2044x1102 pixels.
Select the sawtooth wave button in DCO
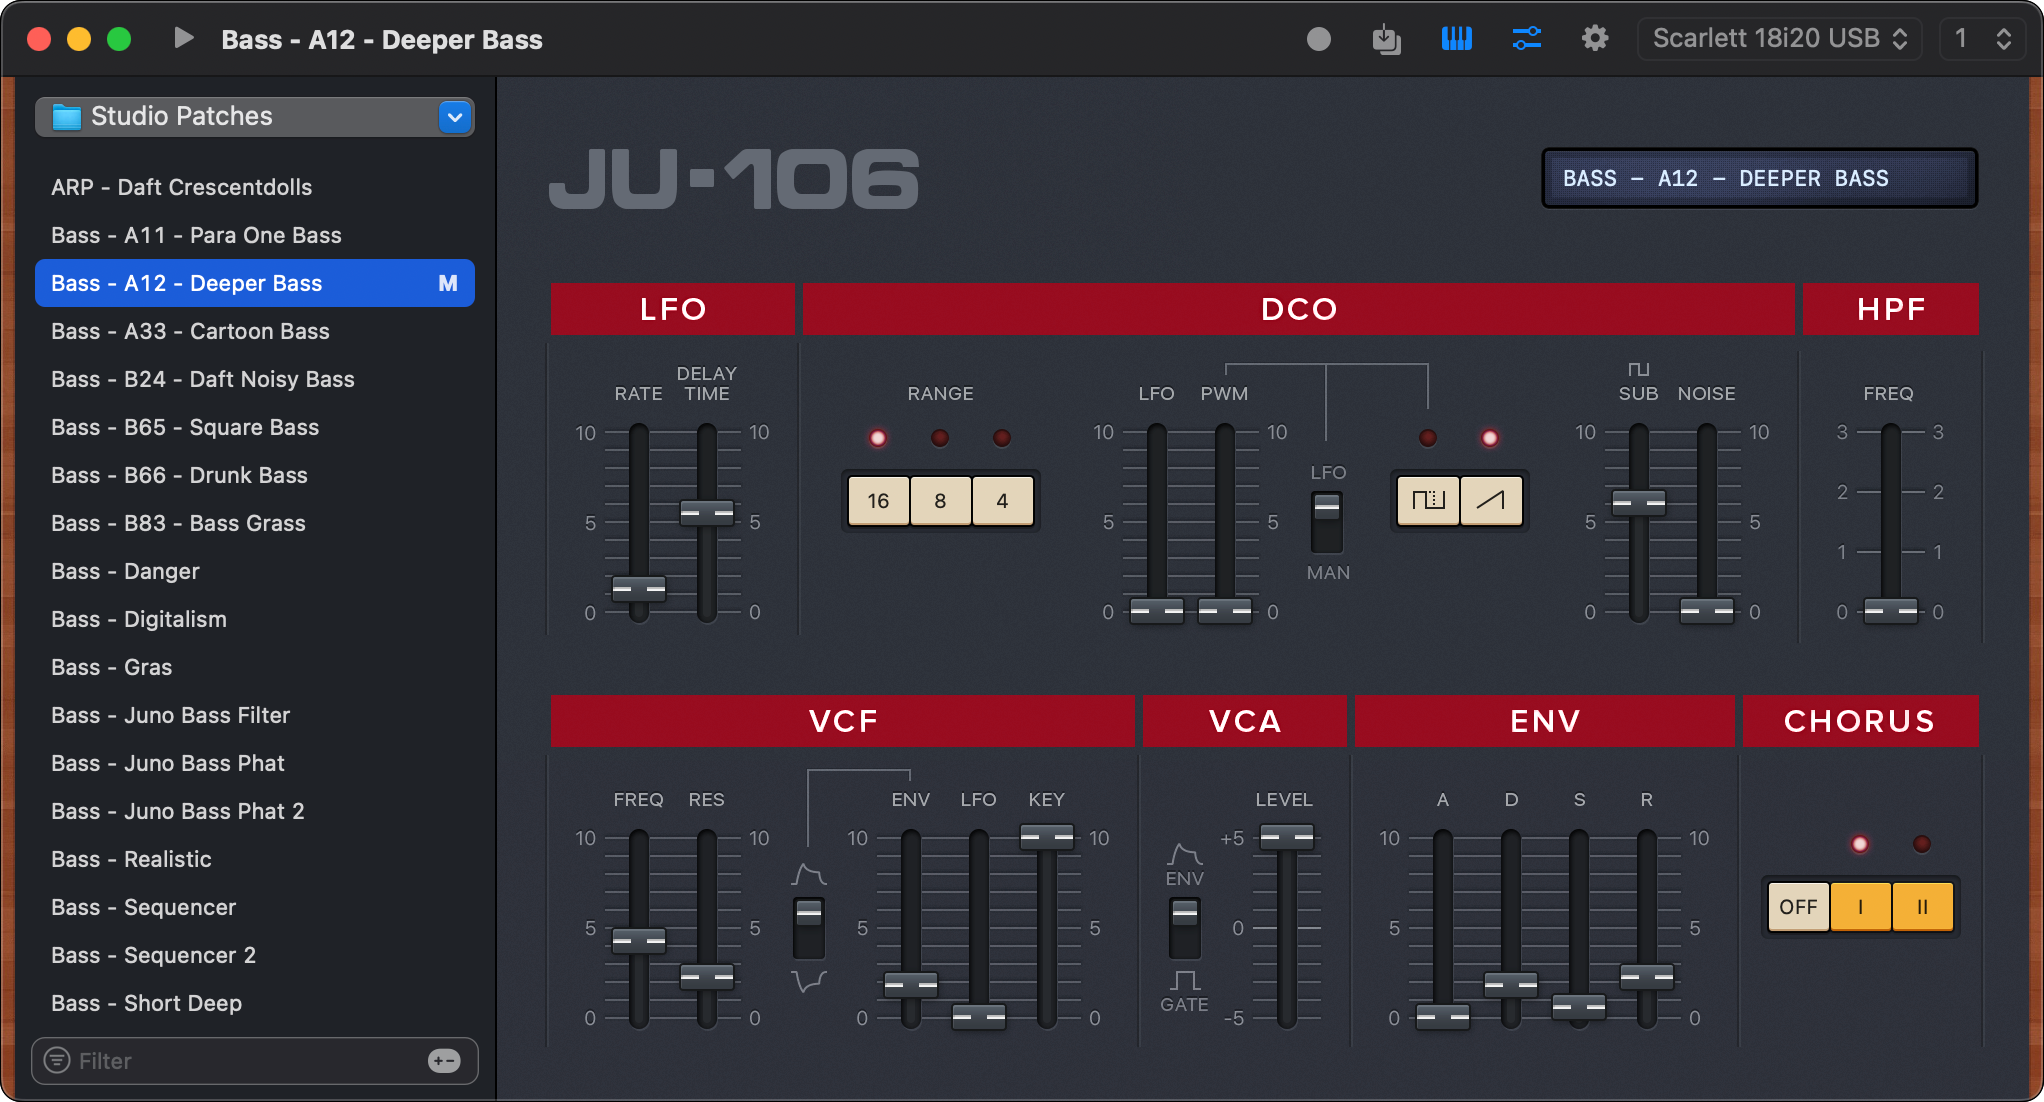tap(1491, 501)
